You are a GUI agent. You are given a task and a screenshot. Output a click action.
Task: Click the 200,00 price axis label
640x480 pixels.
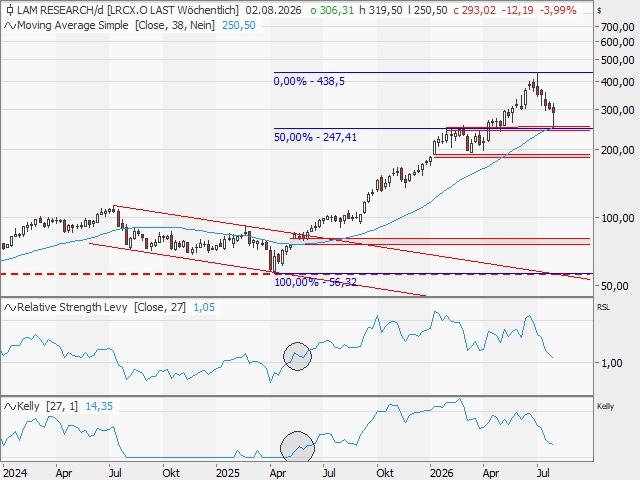pyautogui.click(x=618, y=150)
